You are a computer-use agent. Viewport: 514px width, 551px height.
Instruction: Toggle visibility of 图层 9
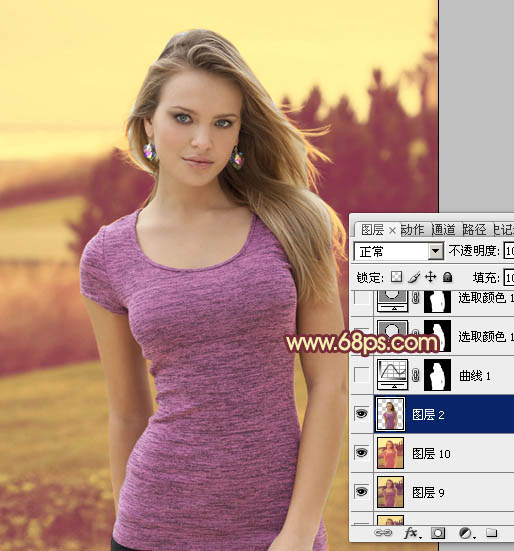click(362, 492)
